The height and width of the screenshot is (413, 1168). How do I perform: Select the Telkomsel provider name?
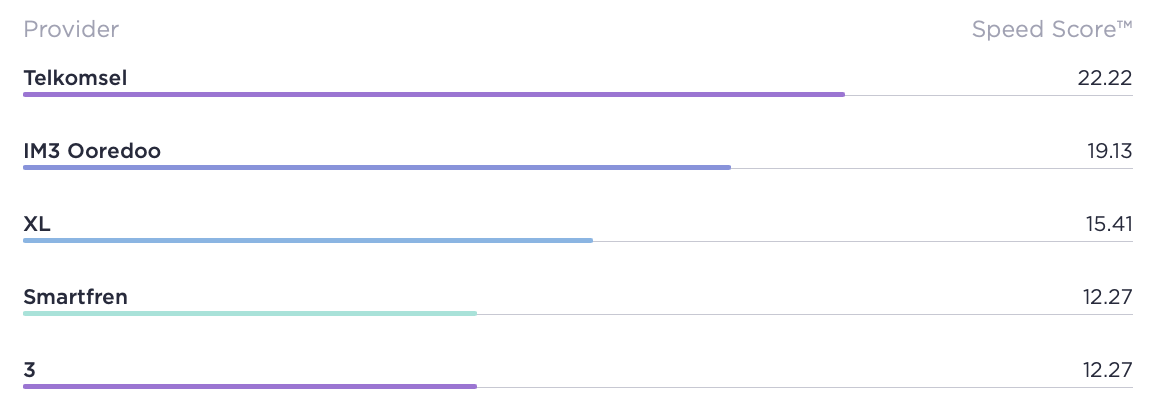point(75,78)
